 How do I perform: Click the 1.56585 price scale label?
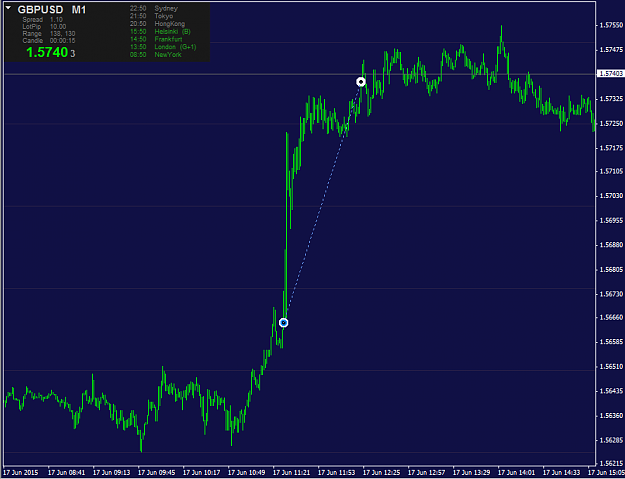click(611, 342)
